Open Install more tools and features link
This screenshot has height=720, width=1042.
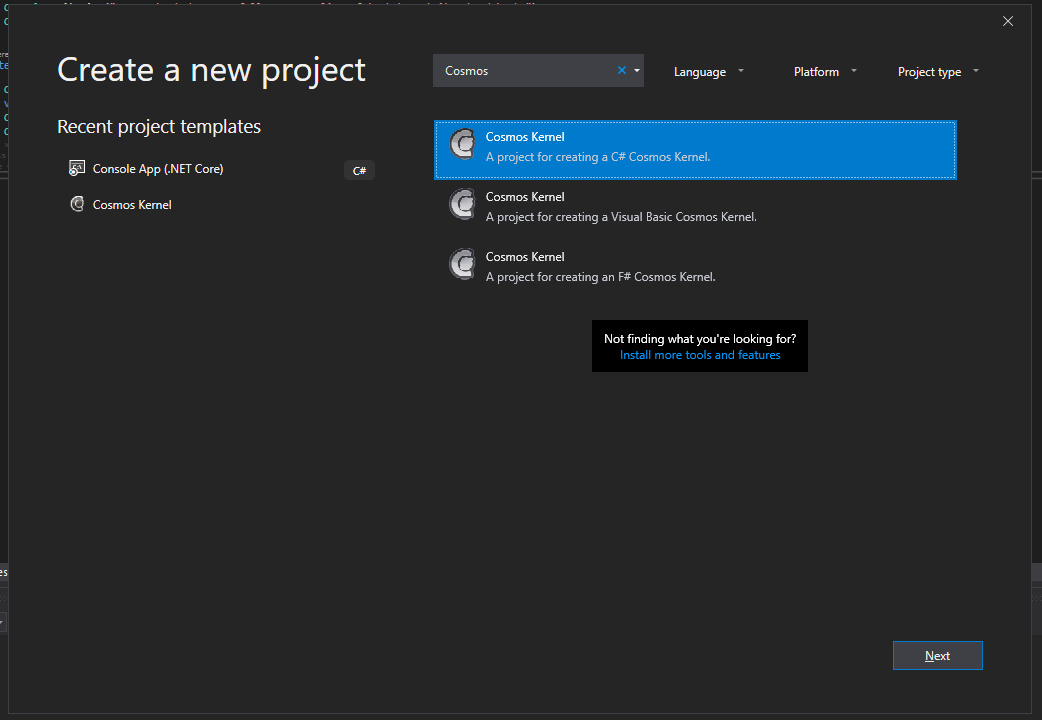point(700,355)
